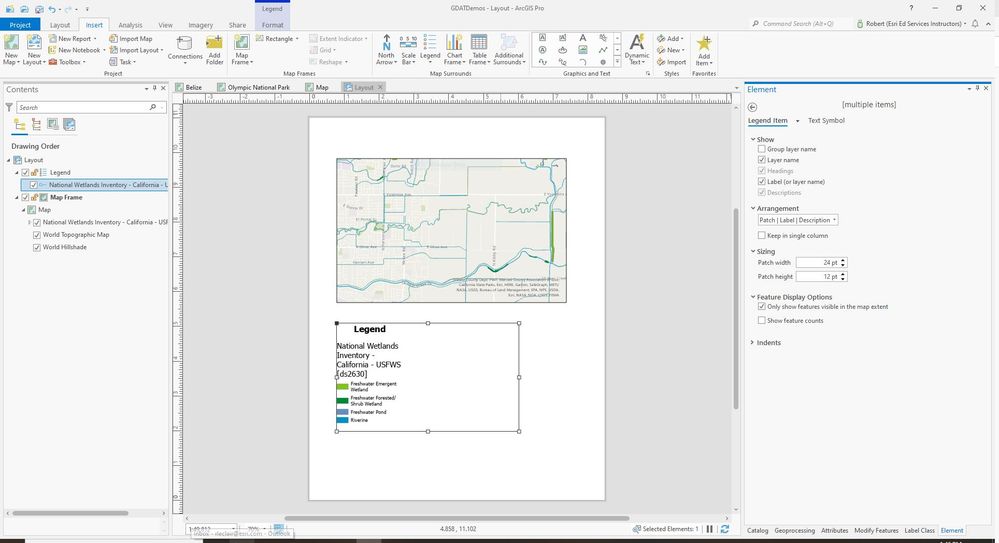
Task: Select the picture graphic tool
Action: 582,50
